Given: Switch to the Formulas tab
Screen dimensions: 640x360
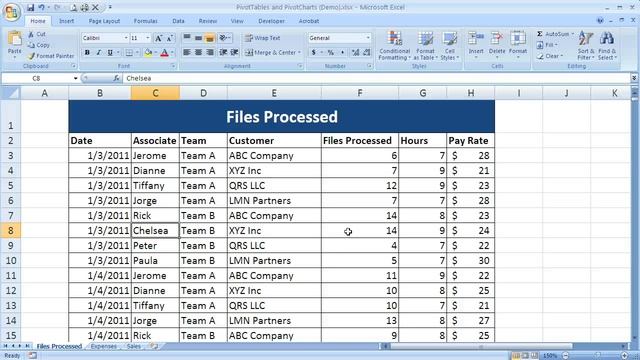Looking at the screenshot, I should pos(145,21).
